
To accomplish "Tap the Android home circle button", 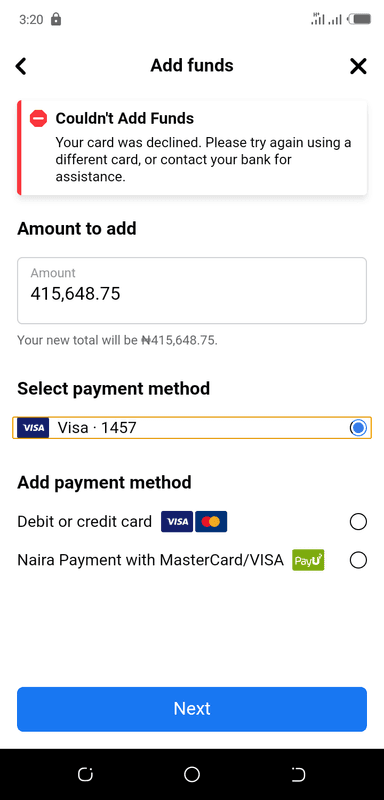I will 192,774.
